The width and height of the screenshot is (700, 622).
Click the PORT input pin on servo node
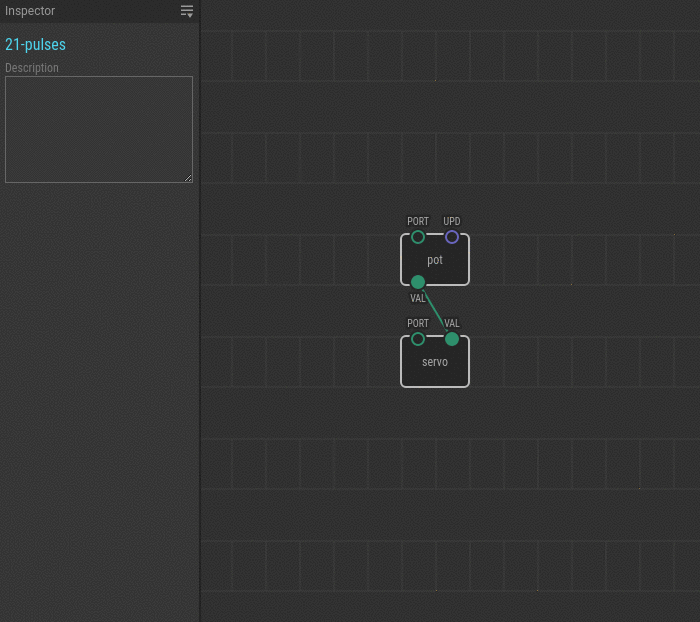pos(418,339)
